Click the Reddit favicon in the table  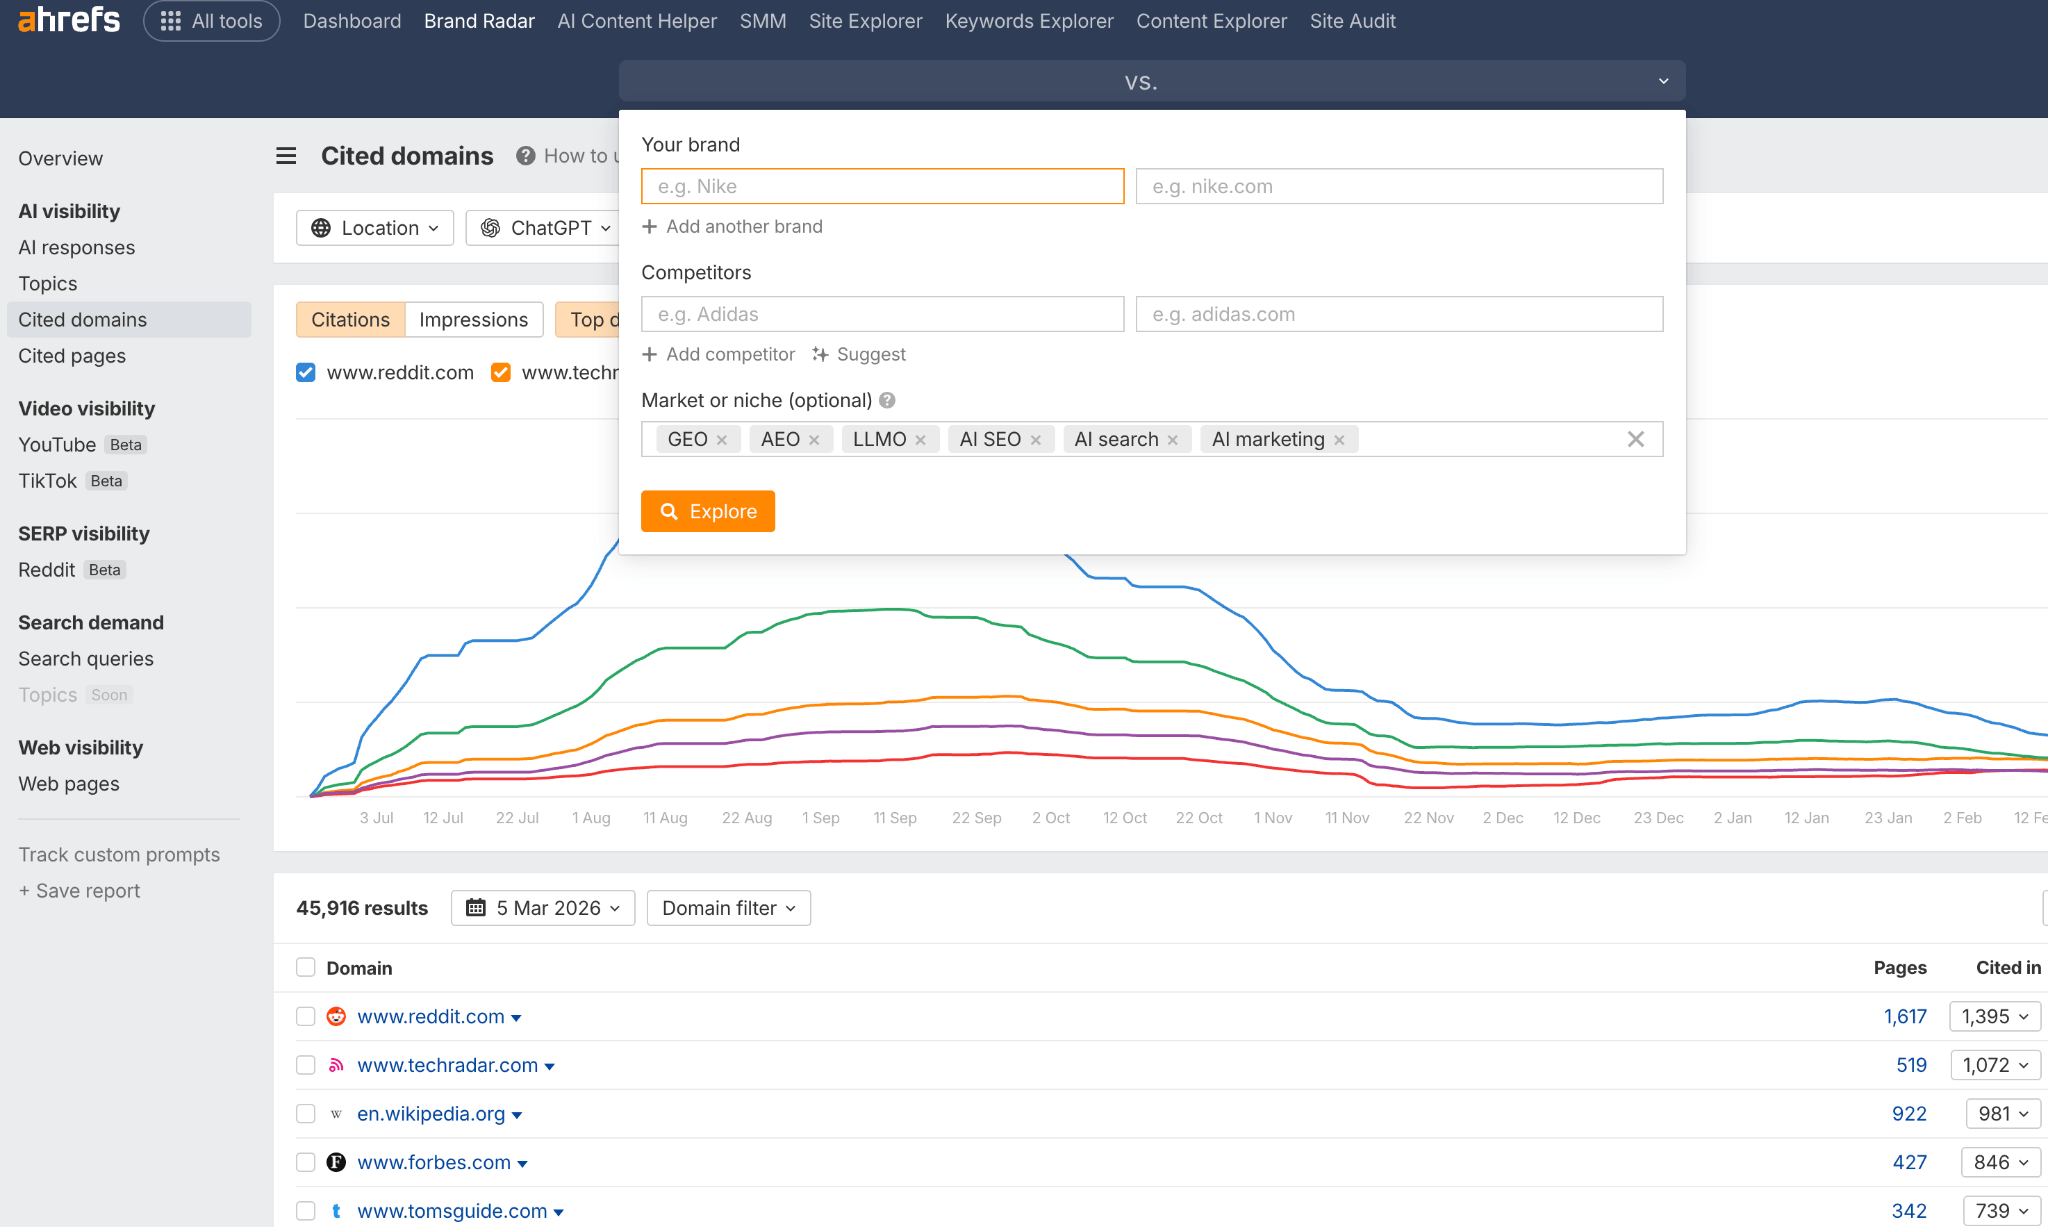[x=336, y=1016]
